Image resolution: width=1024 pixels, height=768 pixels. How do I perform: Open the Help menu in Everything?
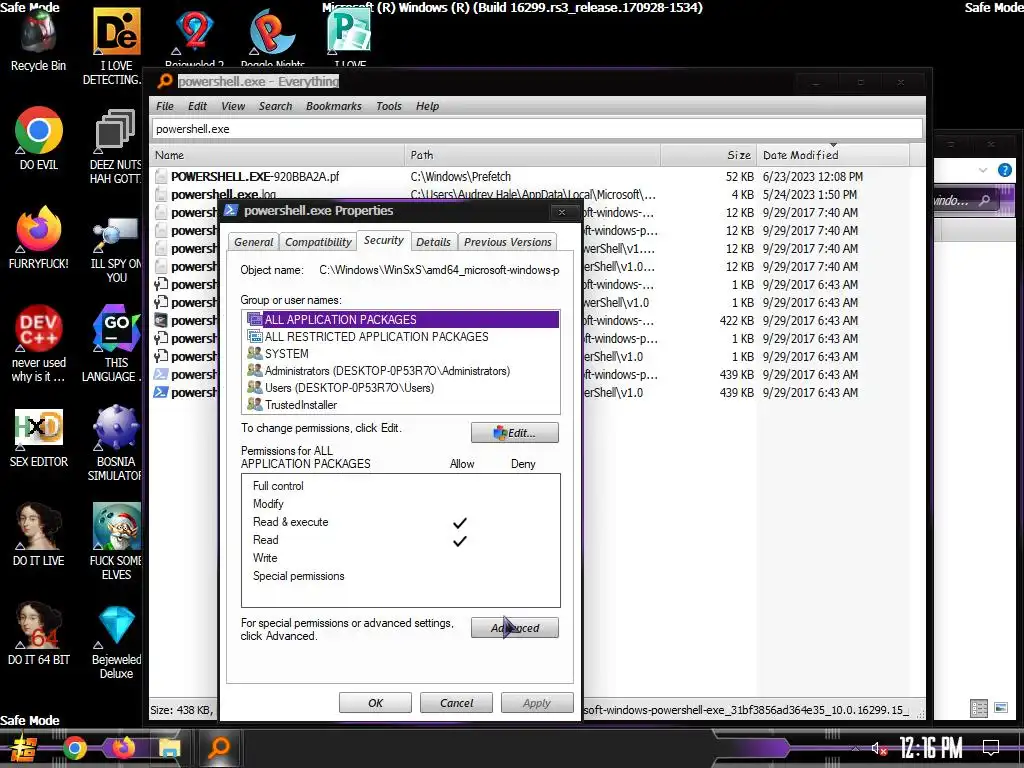428,106
